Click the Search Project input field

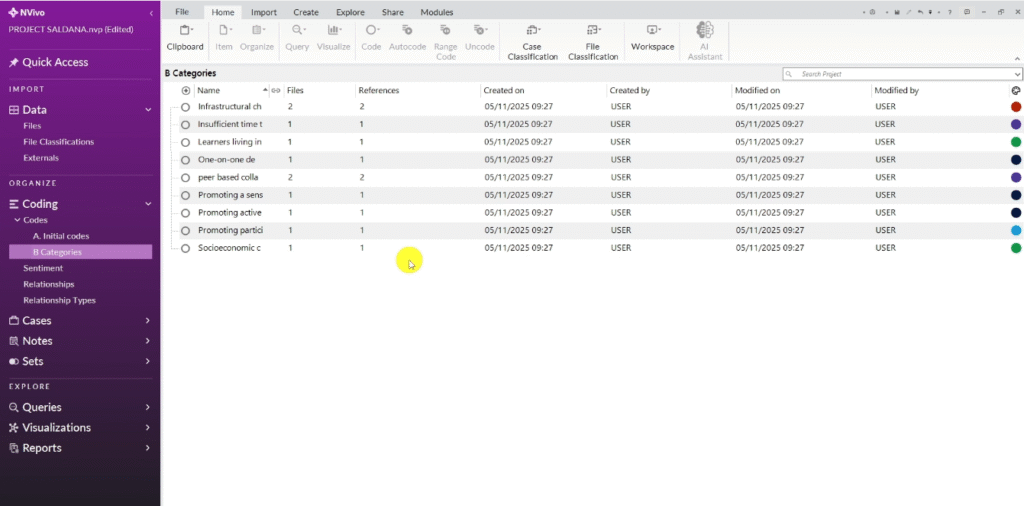click(900, 74)
